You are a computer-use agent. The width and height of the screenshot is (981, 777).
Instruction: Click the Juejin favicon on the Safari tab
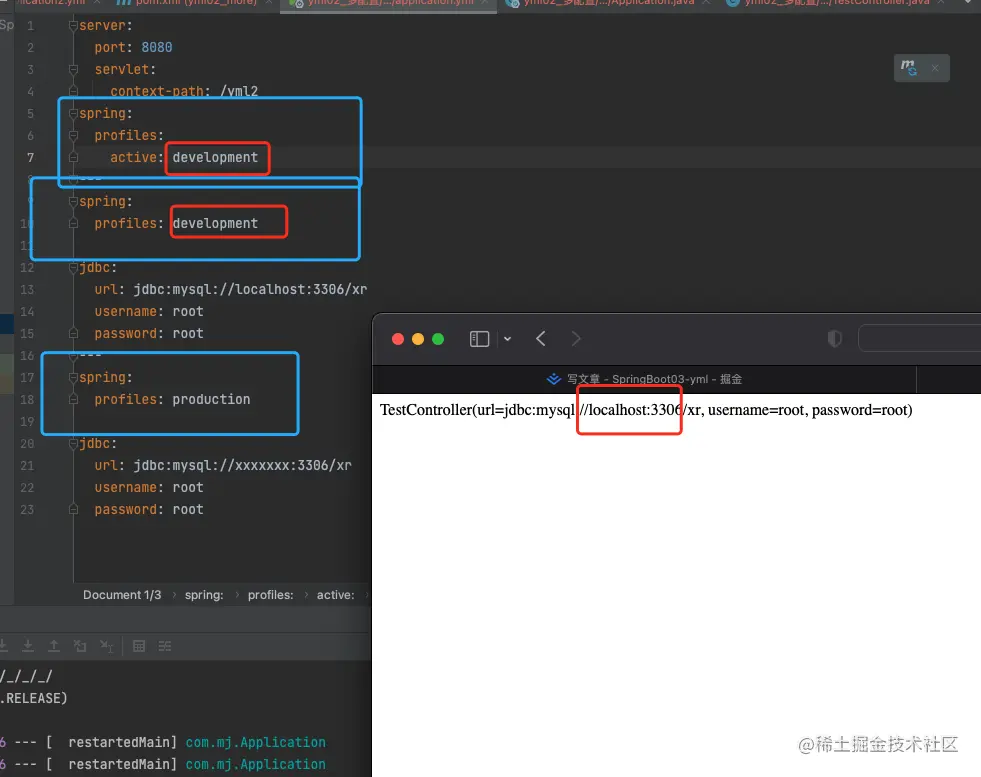[x=554, y=379]
